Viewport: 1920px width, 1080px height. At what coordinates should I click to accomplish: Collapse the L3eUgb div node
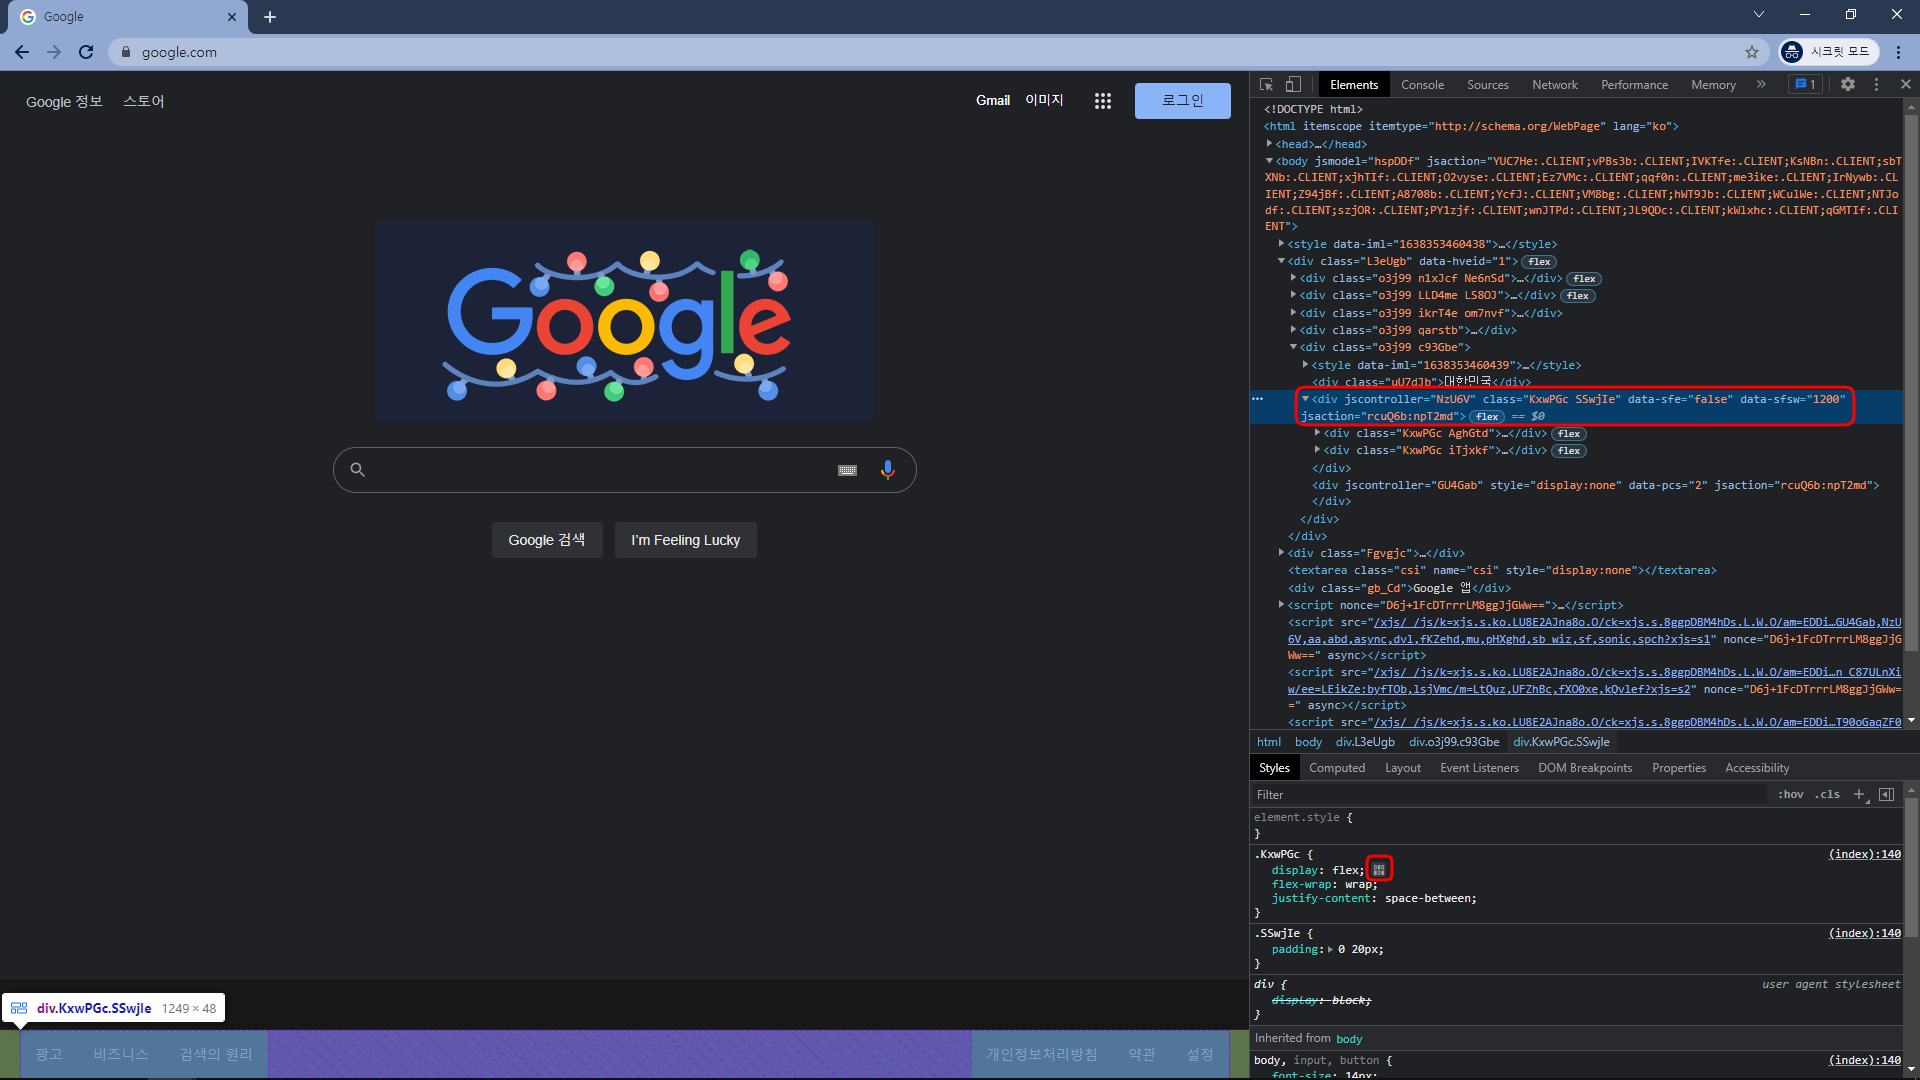[1281, 261]
